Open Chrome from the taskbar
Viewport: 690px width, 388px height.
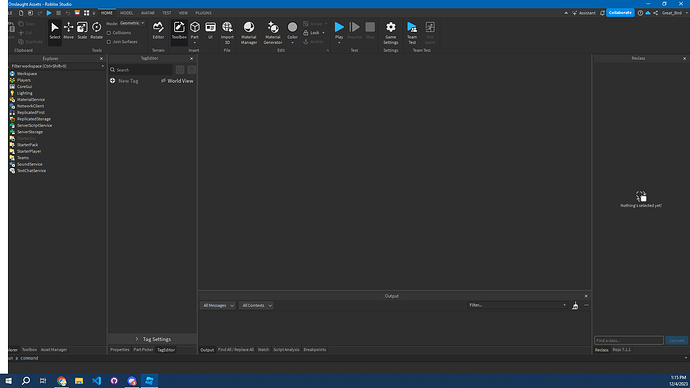(x=61, y=381)
